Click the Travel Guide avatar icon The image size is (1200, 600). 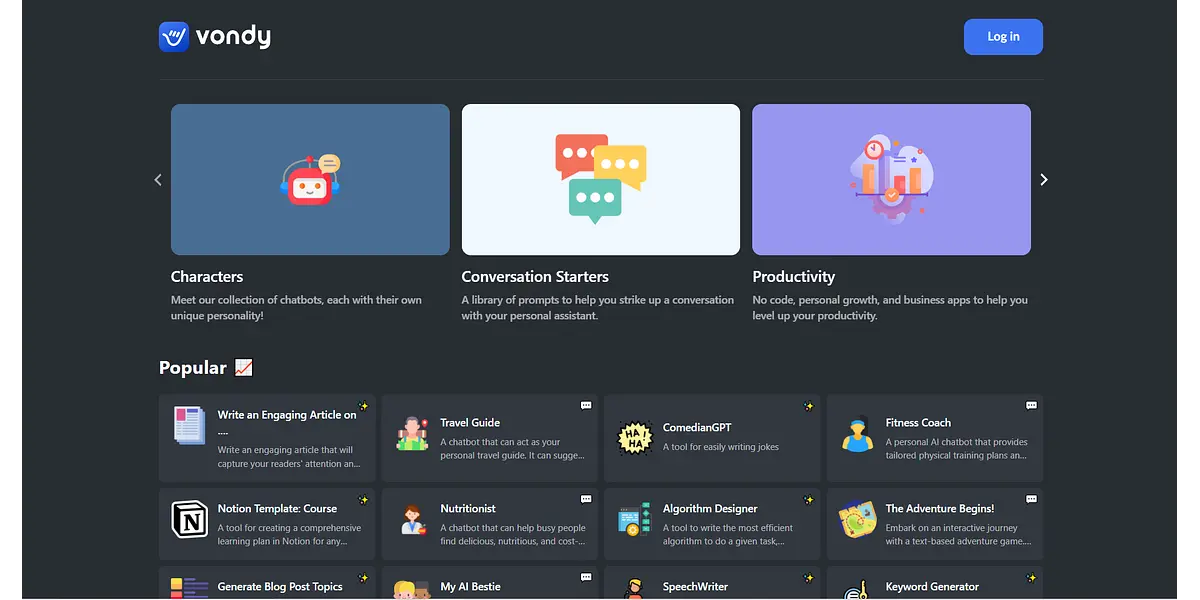click(x=412, y=435)
